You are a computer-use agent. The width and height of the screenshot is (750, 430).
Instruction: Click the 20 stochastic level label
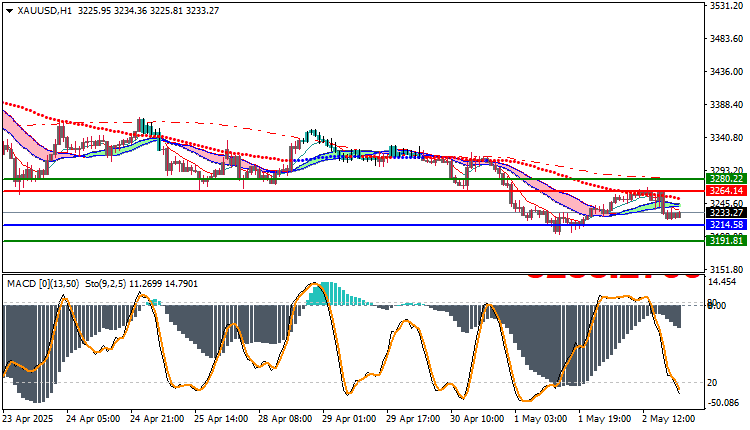(x=712, y=383)
